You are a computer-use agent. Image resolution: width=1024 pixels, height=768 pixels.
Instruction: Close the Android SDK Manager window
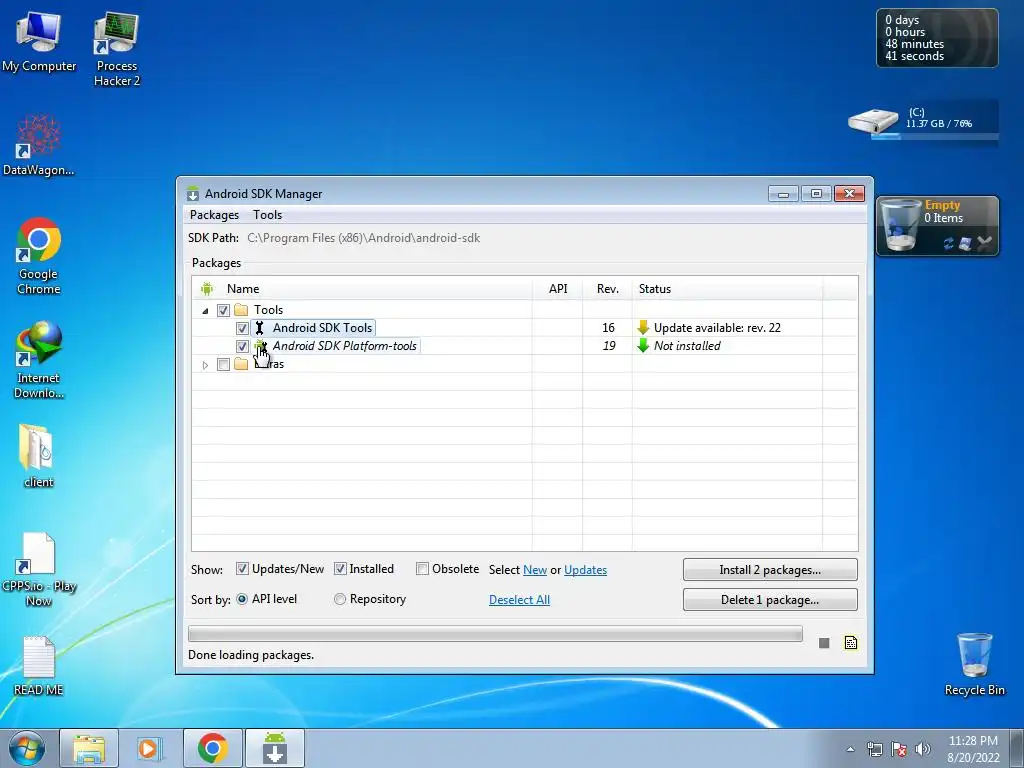[849, 193]
